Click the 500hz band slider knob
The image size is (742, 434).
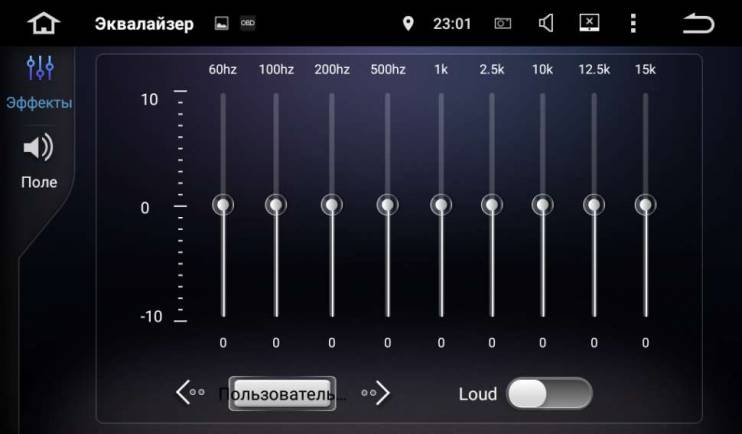[x=388, y=205]
